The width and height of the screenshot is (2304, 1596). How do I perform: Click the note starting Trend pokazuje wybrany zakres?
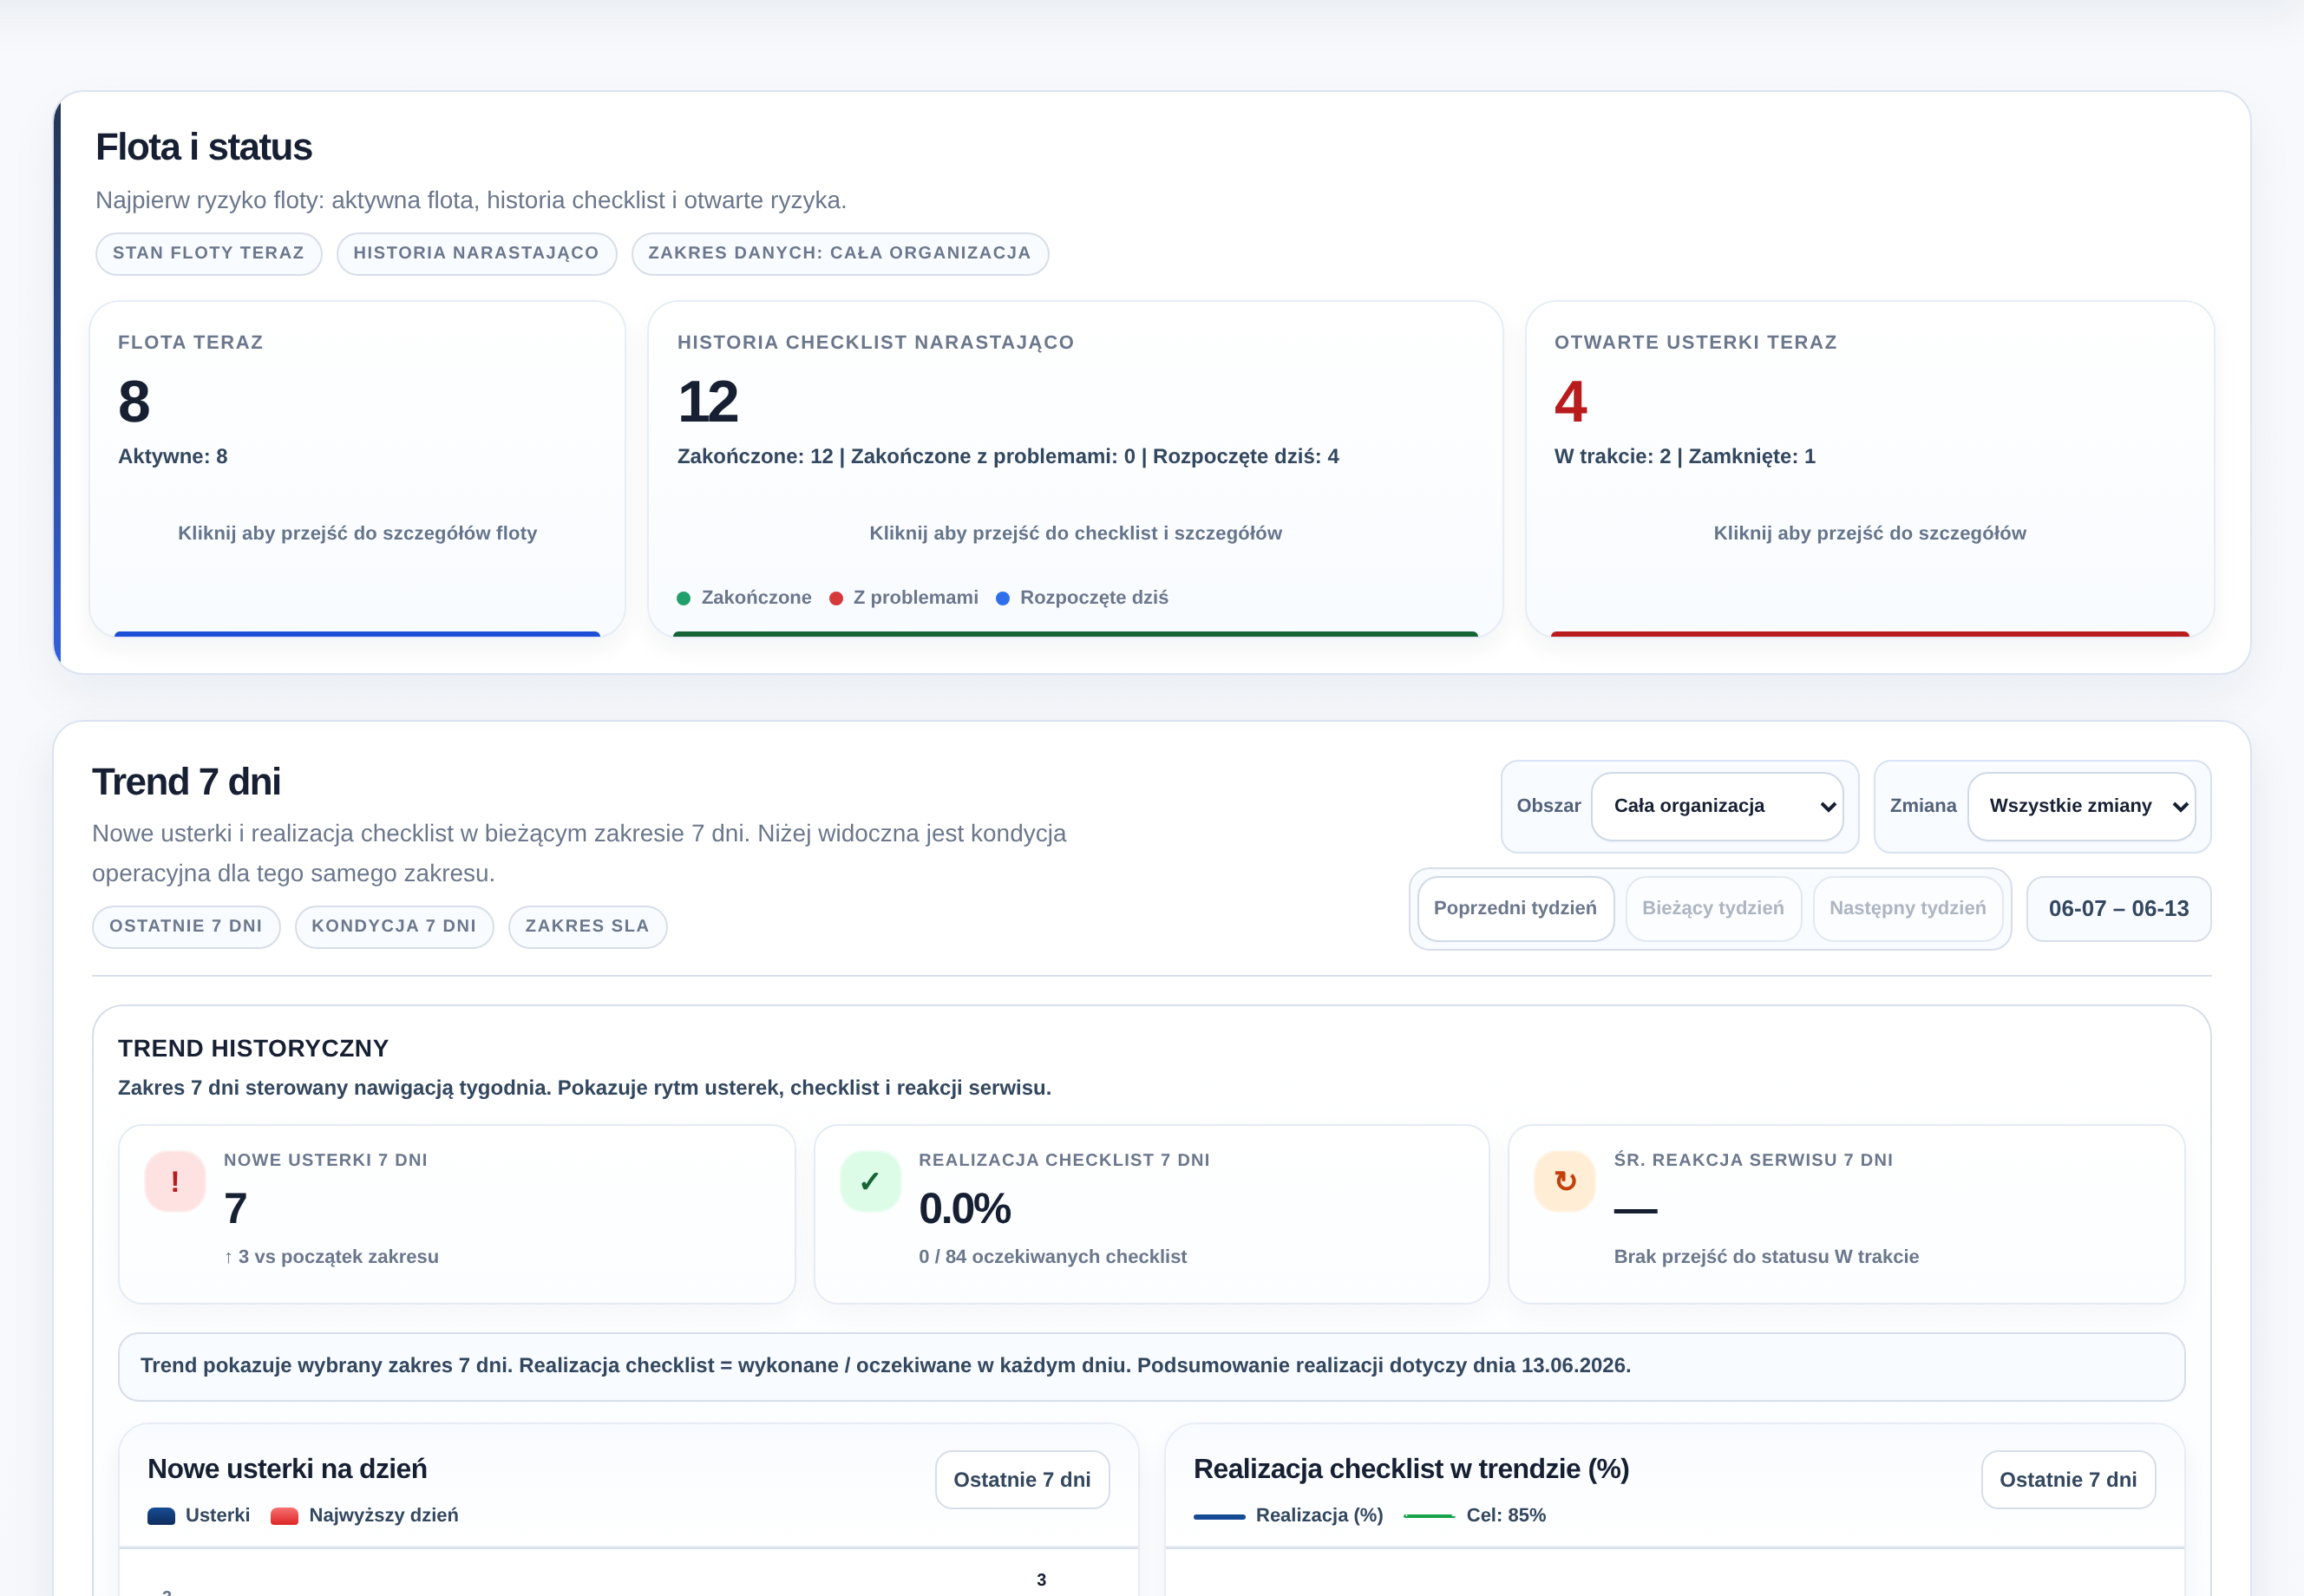pyautogui.click(x=1151, y=1366)
